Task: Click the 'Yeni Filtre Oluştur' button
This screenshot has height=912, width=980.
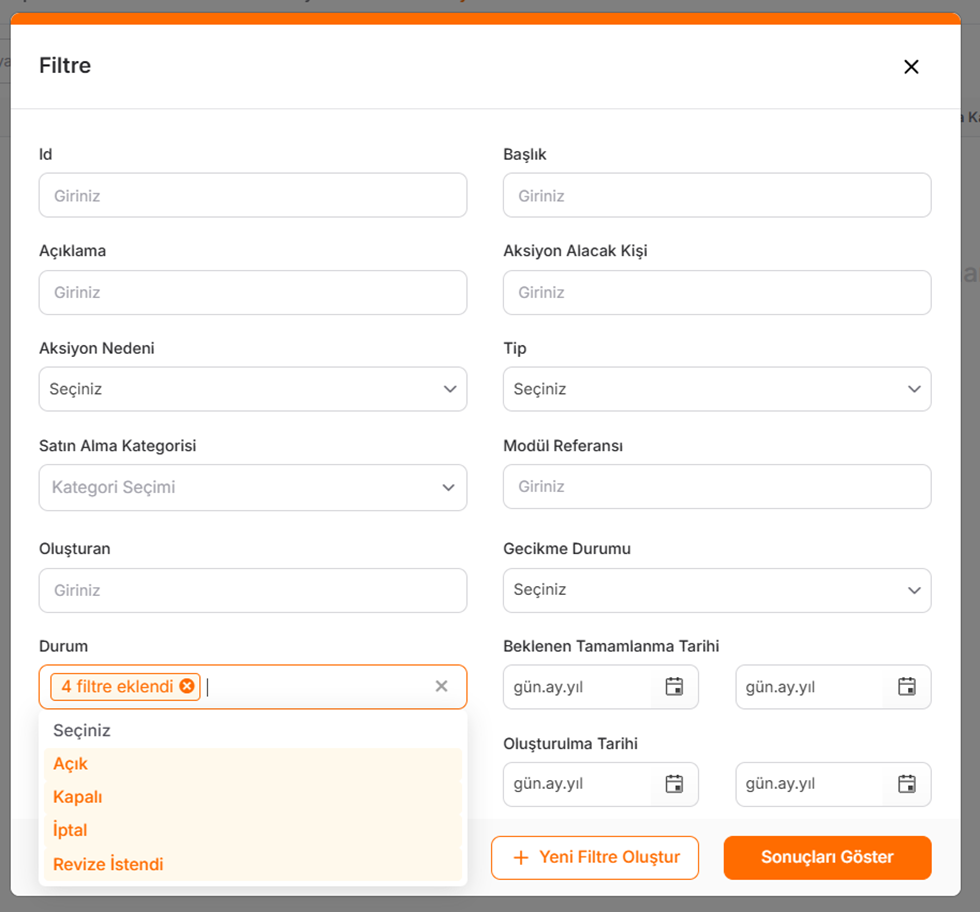Action: pos(594,858)
